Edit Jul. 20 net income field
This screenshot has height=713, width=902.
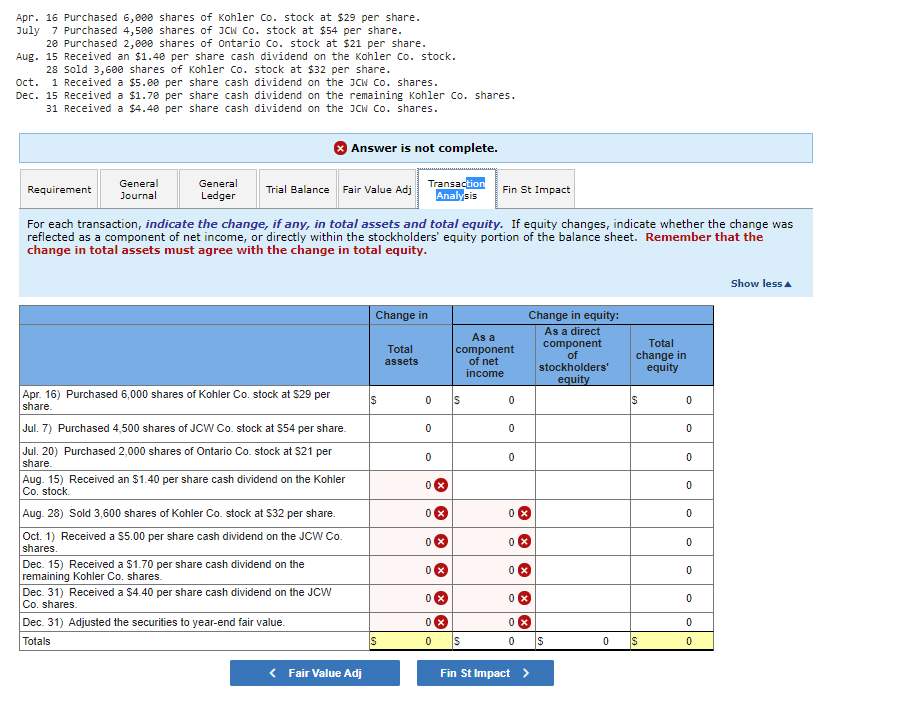(x=494, y=457)
